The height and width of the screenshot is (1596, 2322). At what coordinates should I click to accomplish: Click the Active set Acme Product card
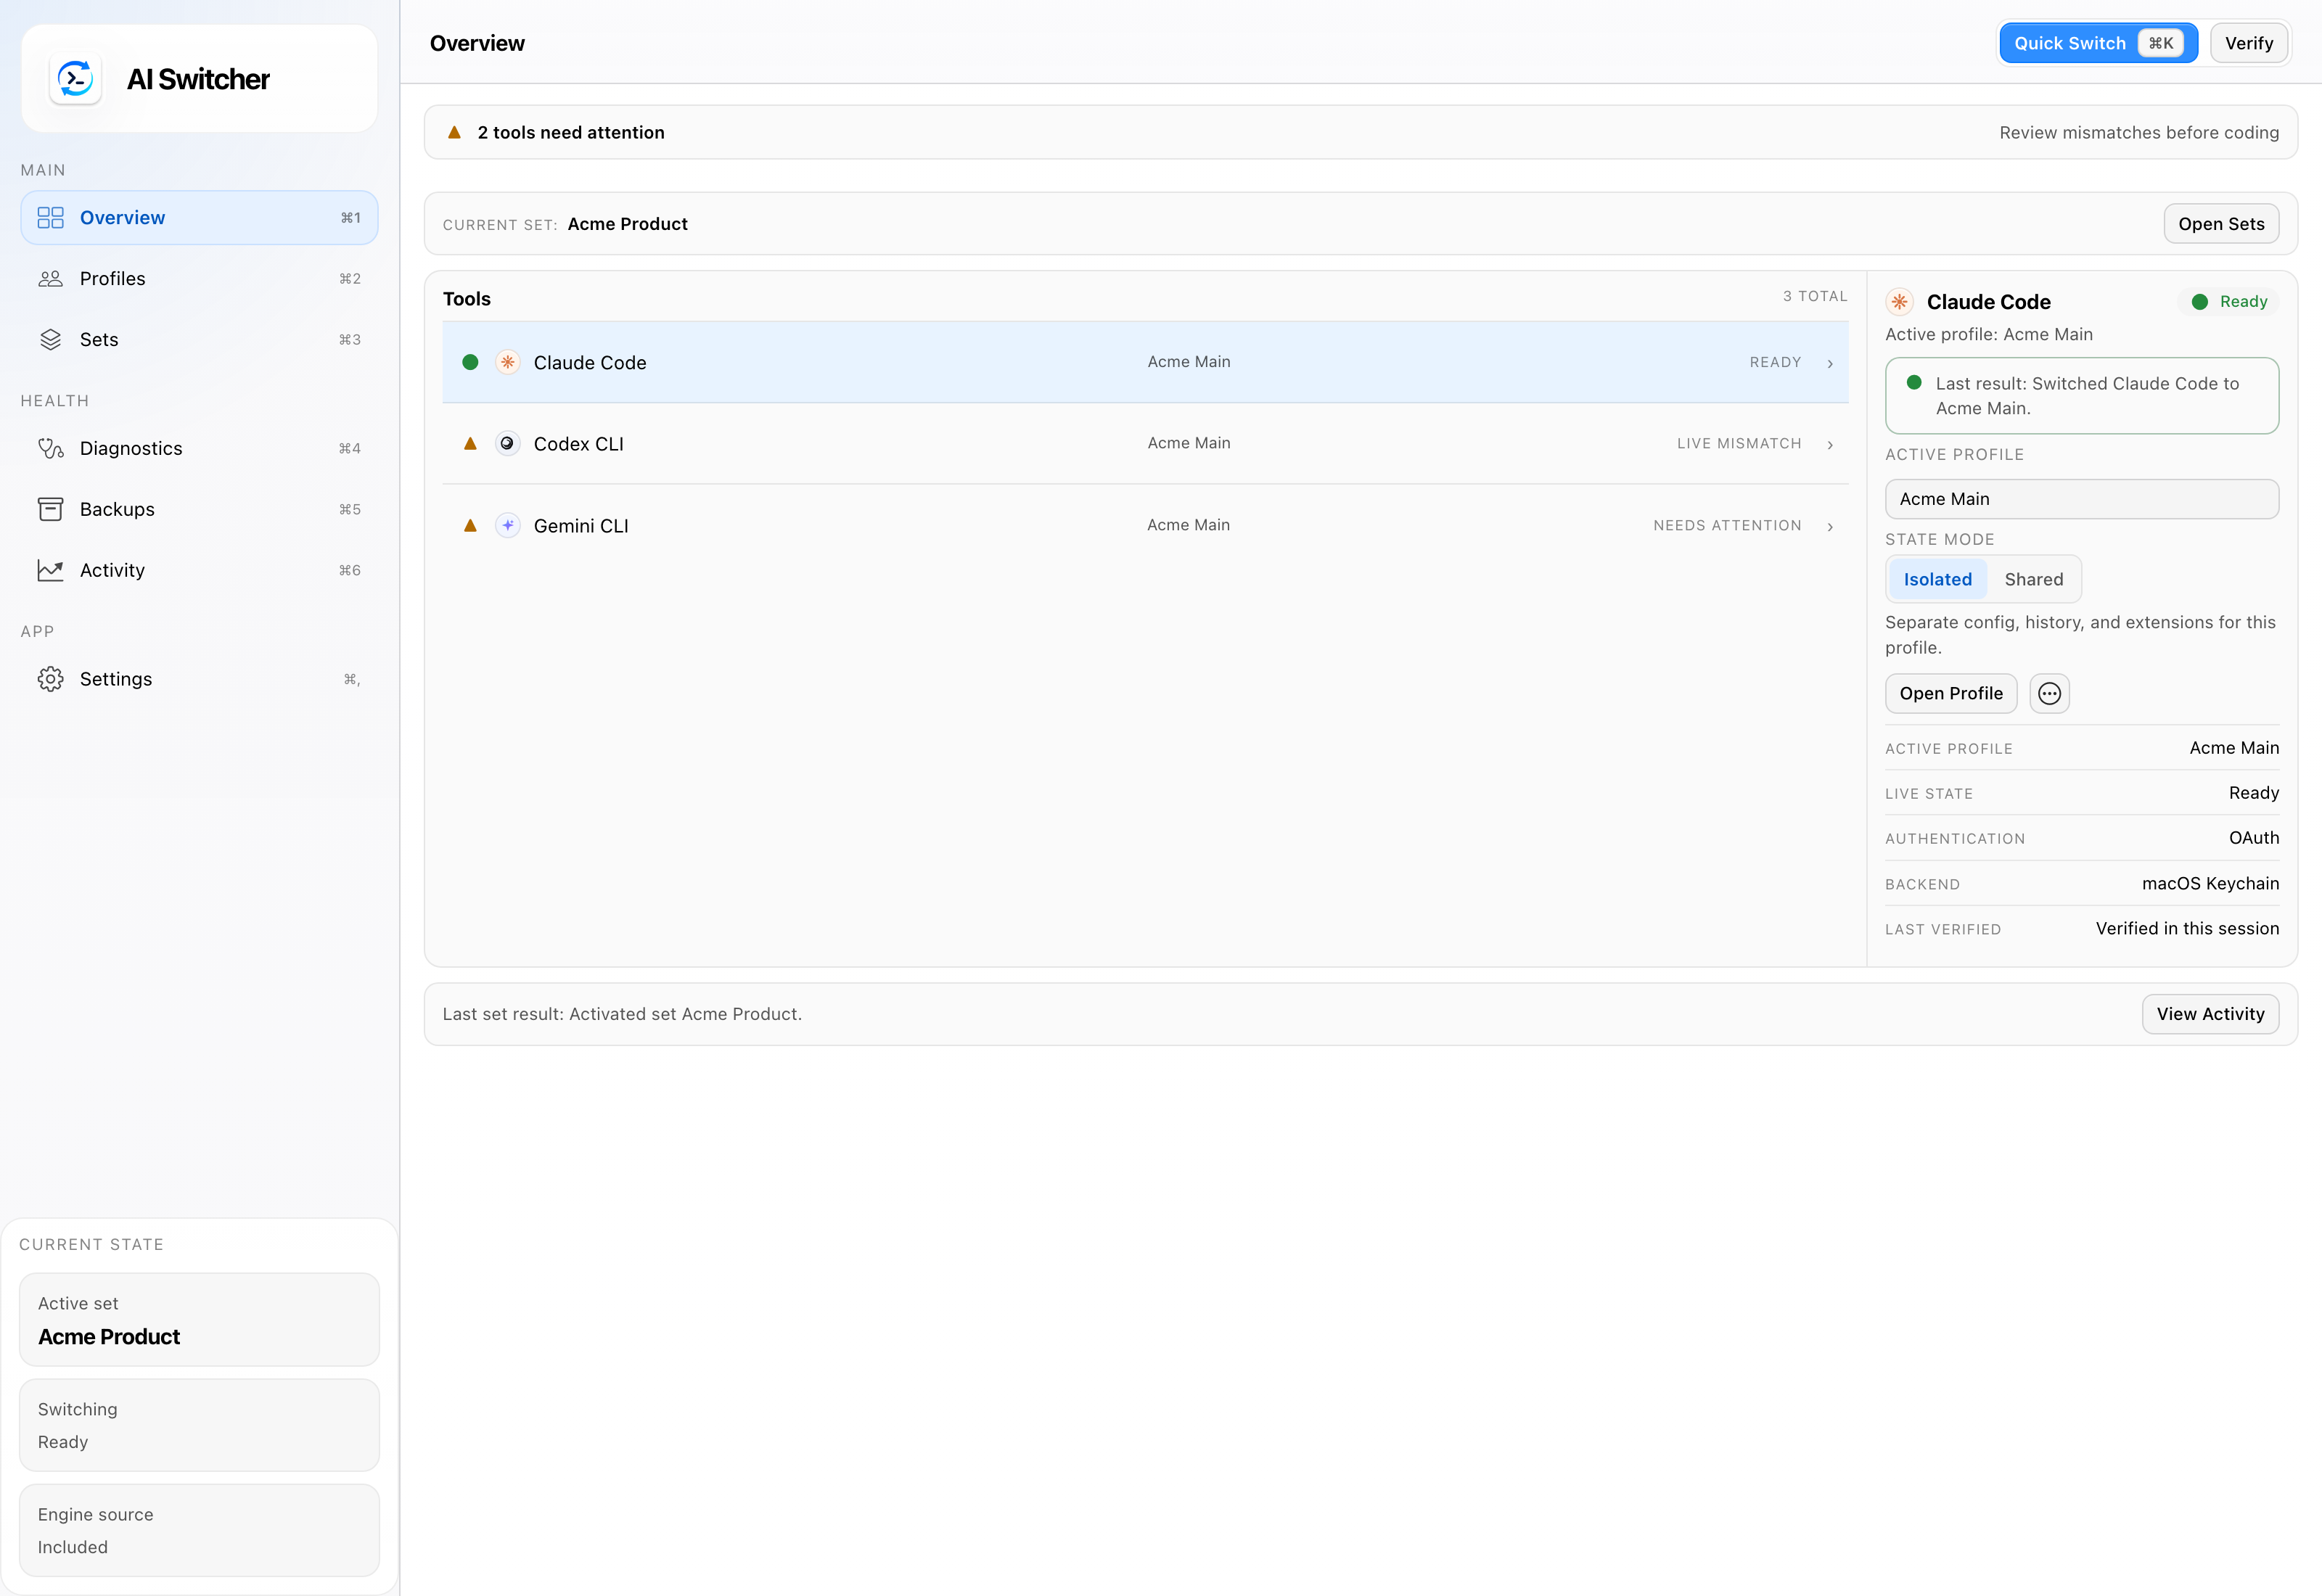(x=199, y=1320)
